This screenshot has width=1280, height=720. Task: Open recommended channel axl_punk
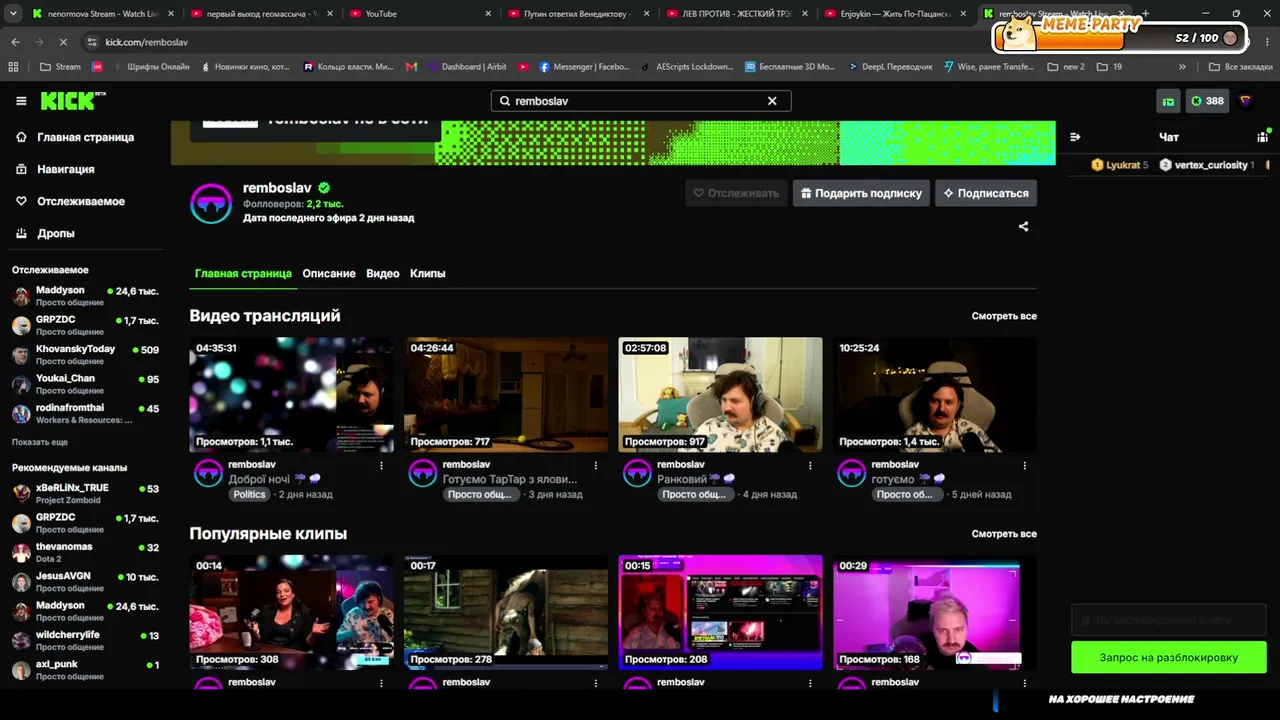86,670
